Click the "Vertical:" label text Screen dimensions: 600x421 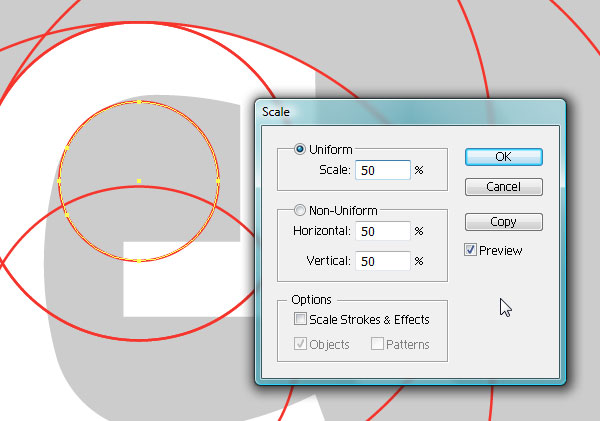[x=328, y=261]
